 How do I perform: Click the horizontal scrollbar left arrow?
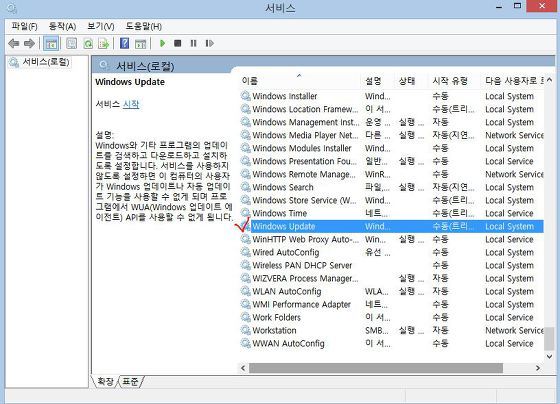point(243,368)
